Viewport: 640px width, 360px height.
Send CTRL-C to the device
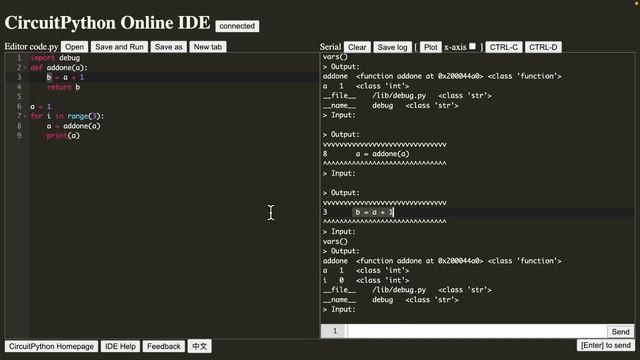click(504, 47)
